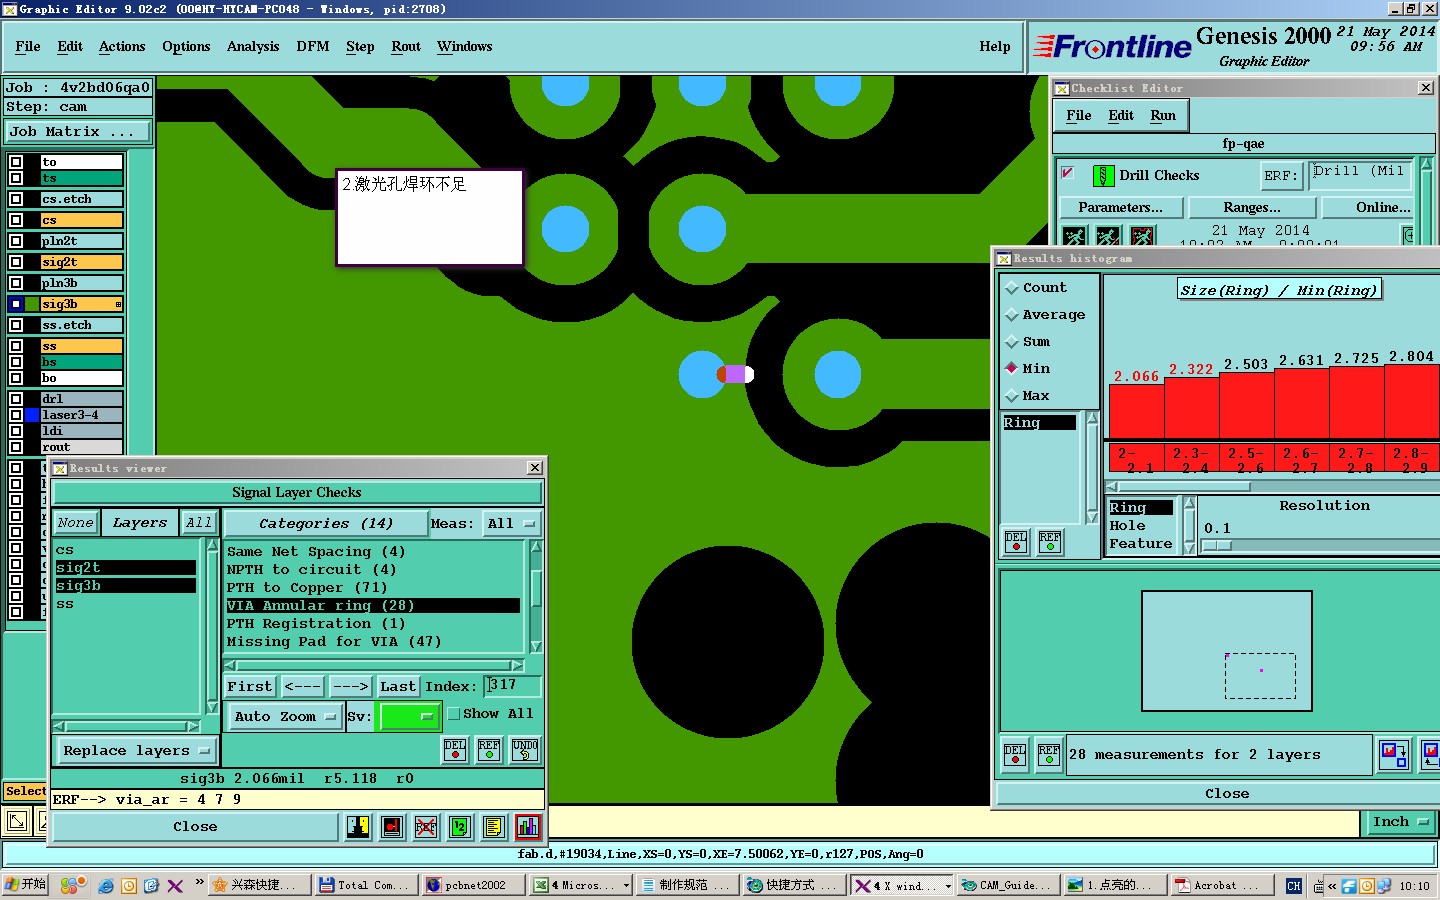Screen dimensions: 1440x900
Task: Open the Analysis menu
Action: 253,47
